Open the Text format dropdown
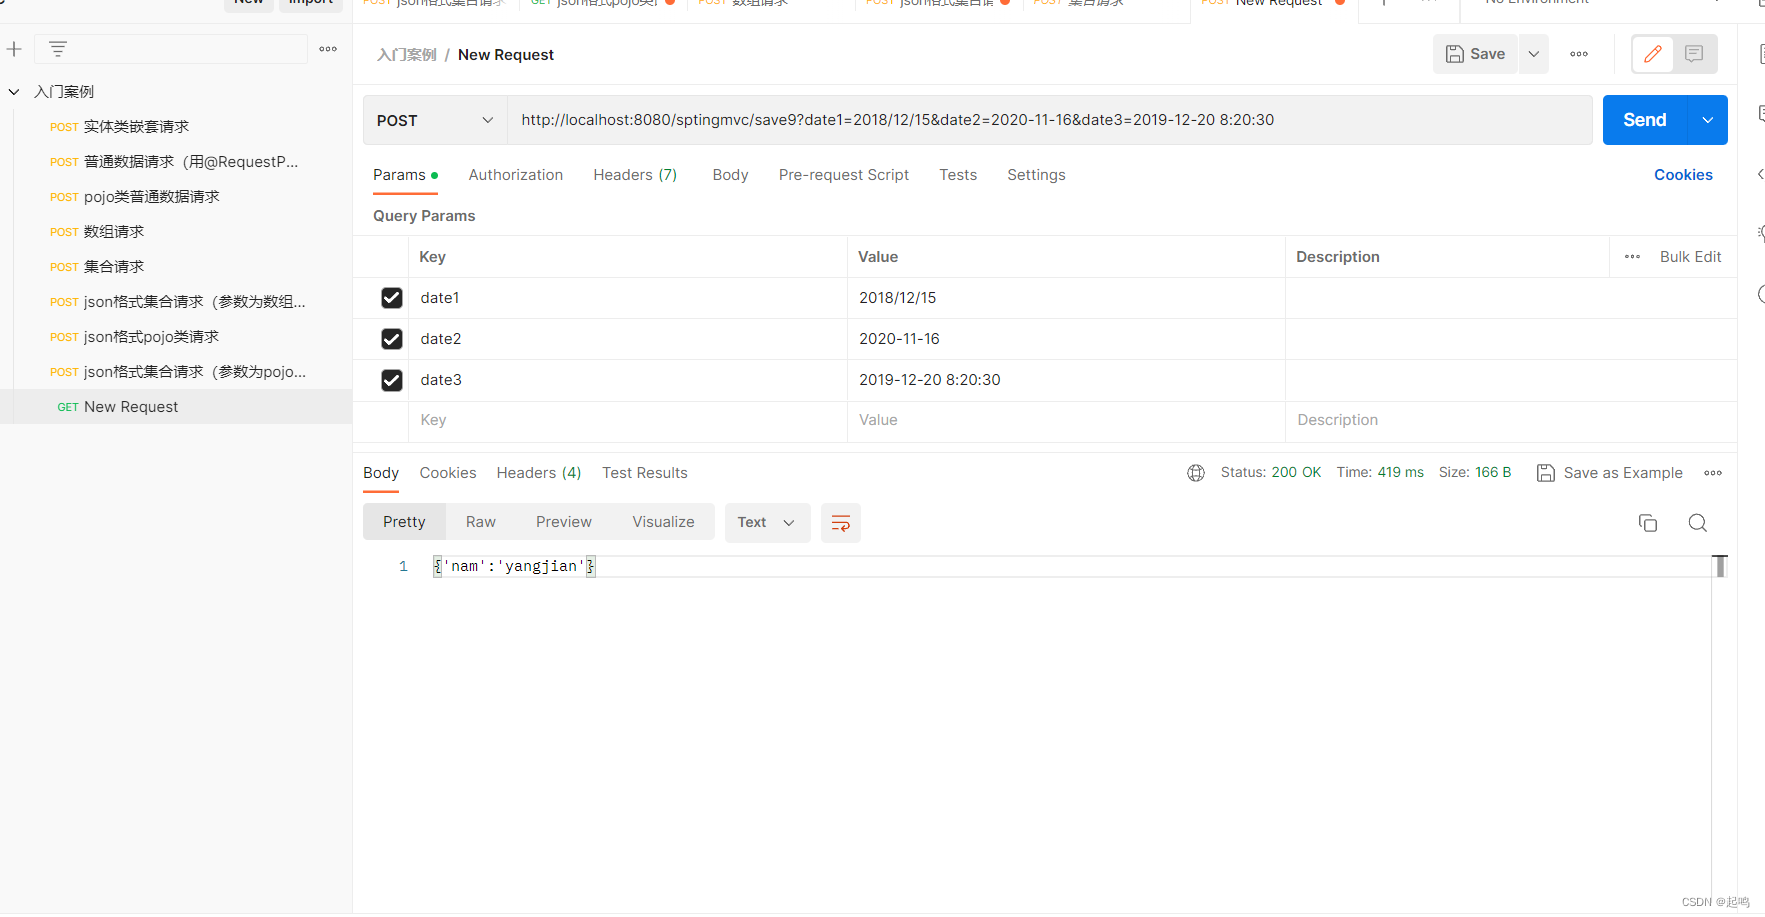Viewport: 1765px width, 917px height. pyautogui.click(x=767, y=522)
